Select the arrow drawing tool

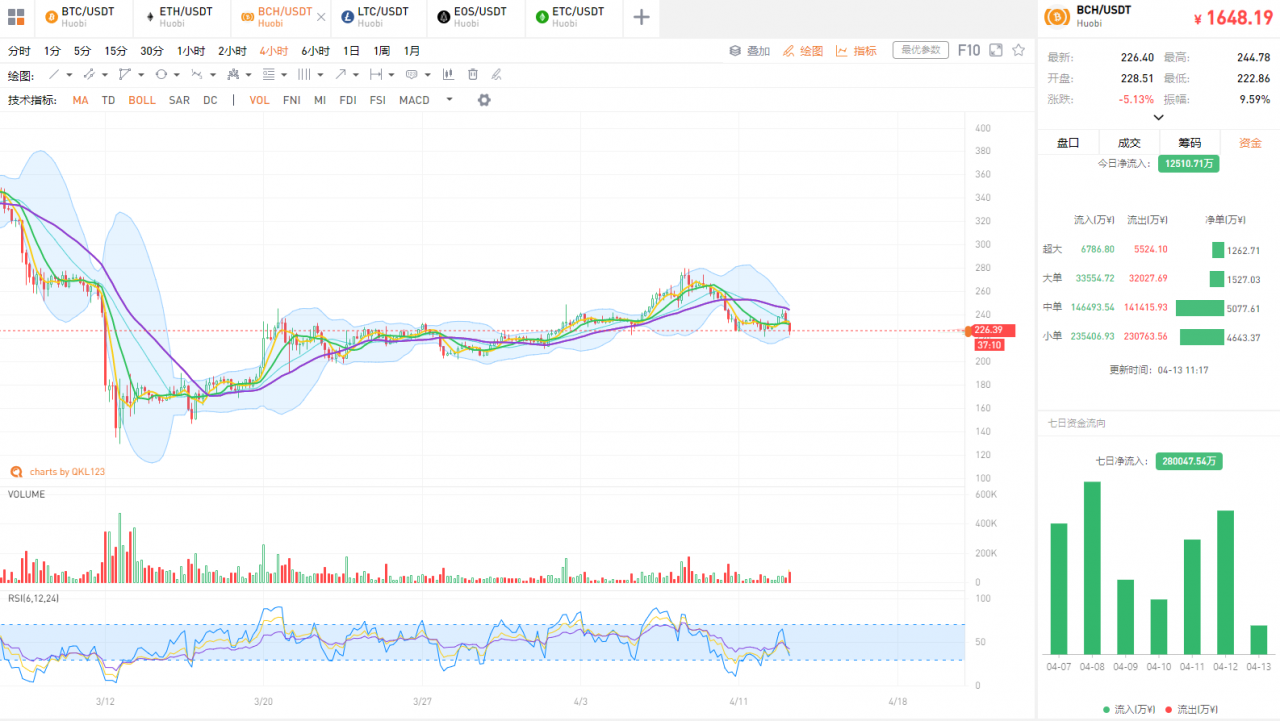(x=341, y=74)
